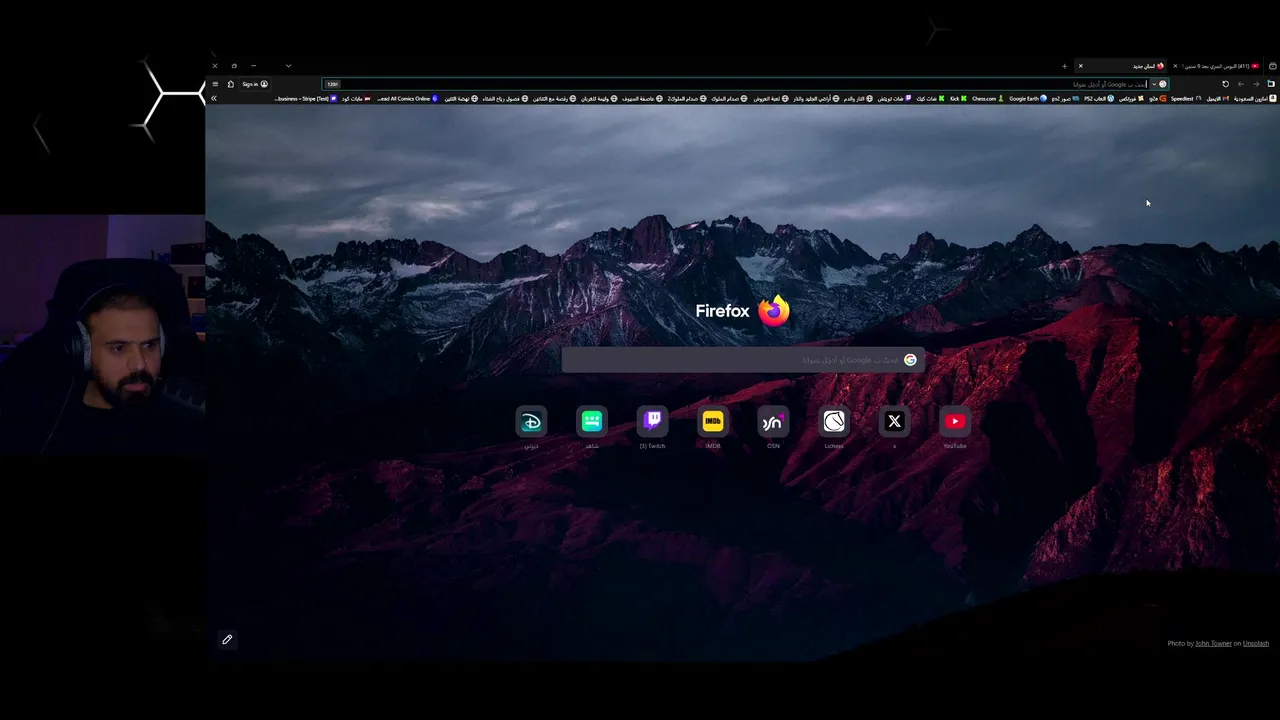Open the Disney+ shortcut tile

click(x=531, y=422)
